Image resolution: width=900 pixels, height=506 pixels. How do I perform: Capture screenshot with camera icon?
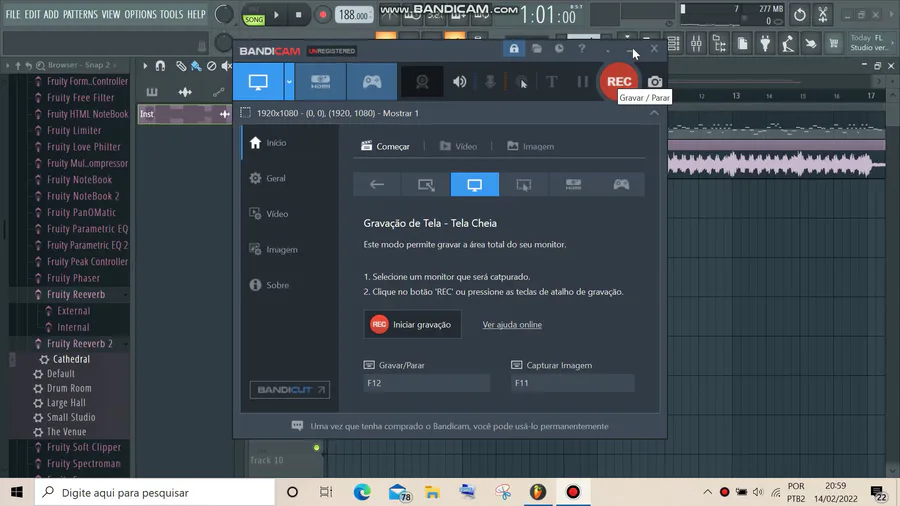coord(655,82)
